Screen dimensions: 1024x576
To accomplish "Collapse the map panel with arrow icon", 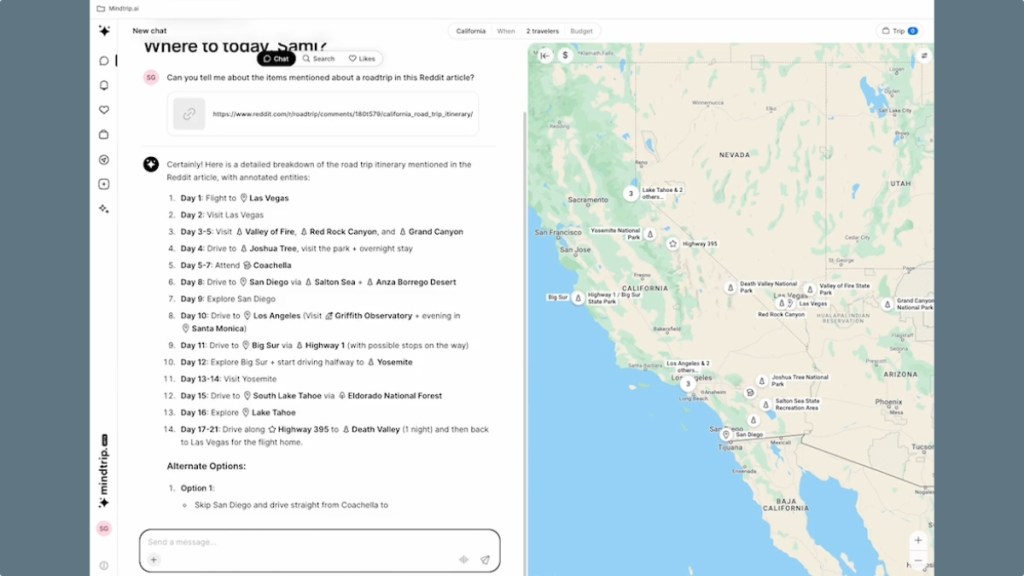I will coord(545,56).
